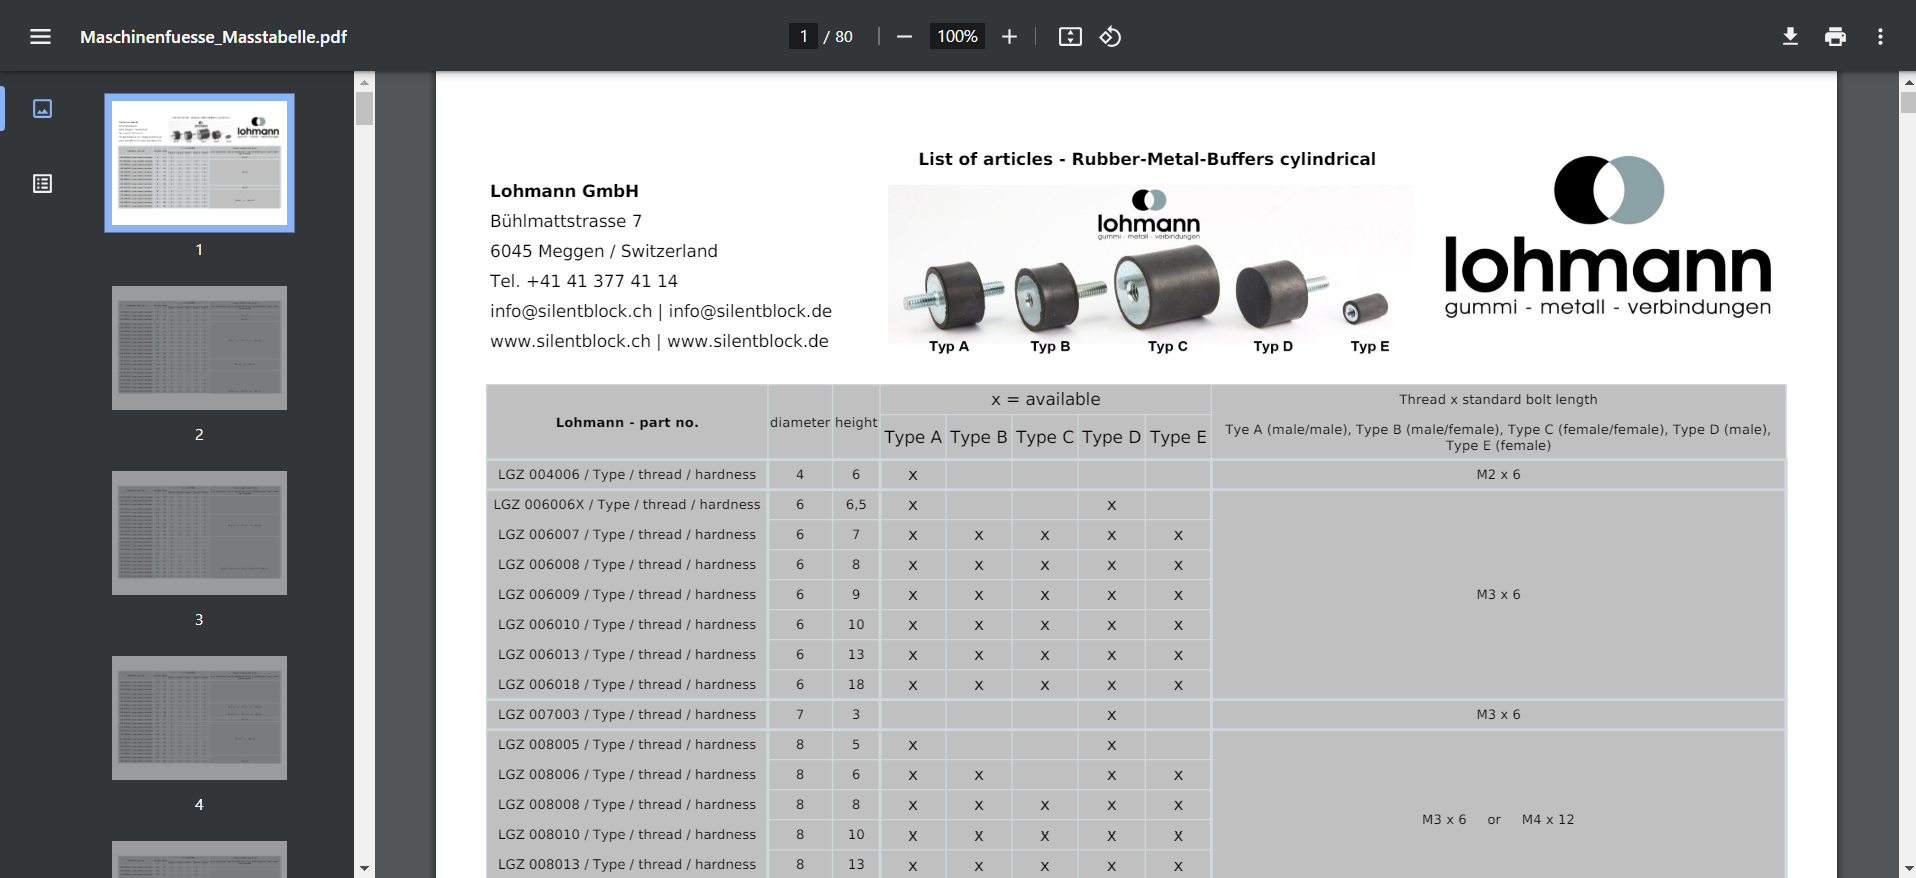The width and height of the screenshot is (1916, 878).
Task: Jump to the page 3 thumbnail
Action: (x=199, y=533)
